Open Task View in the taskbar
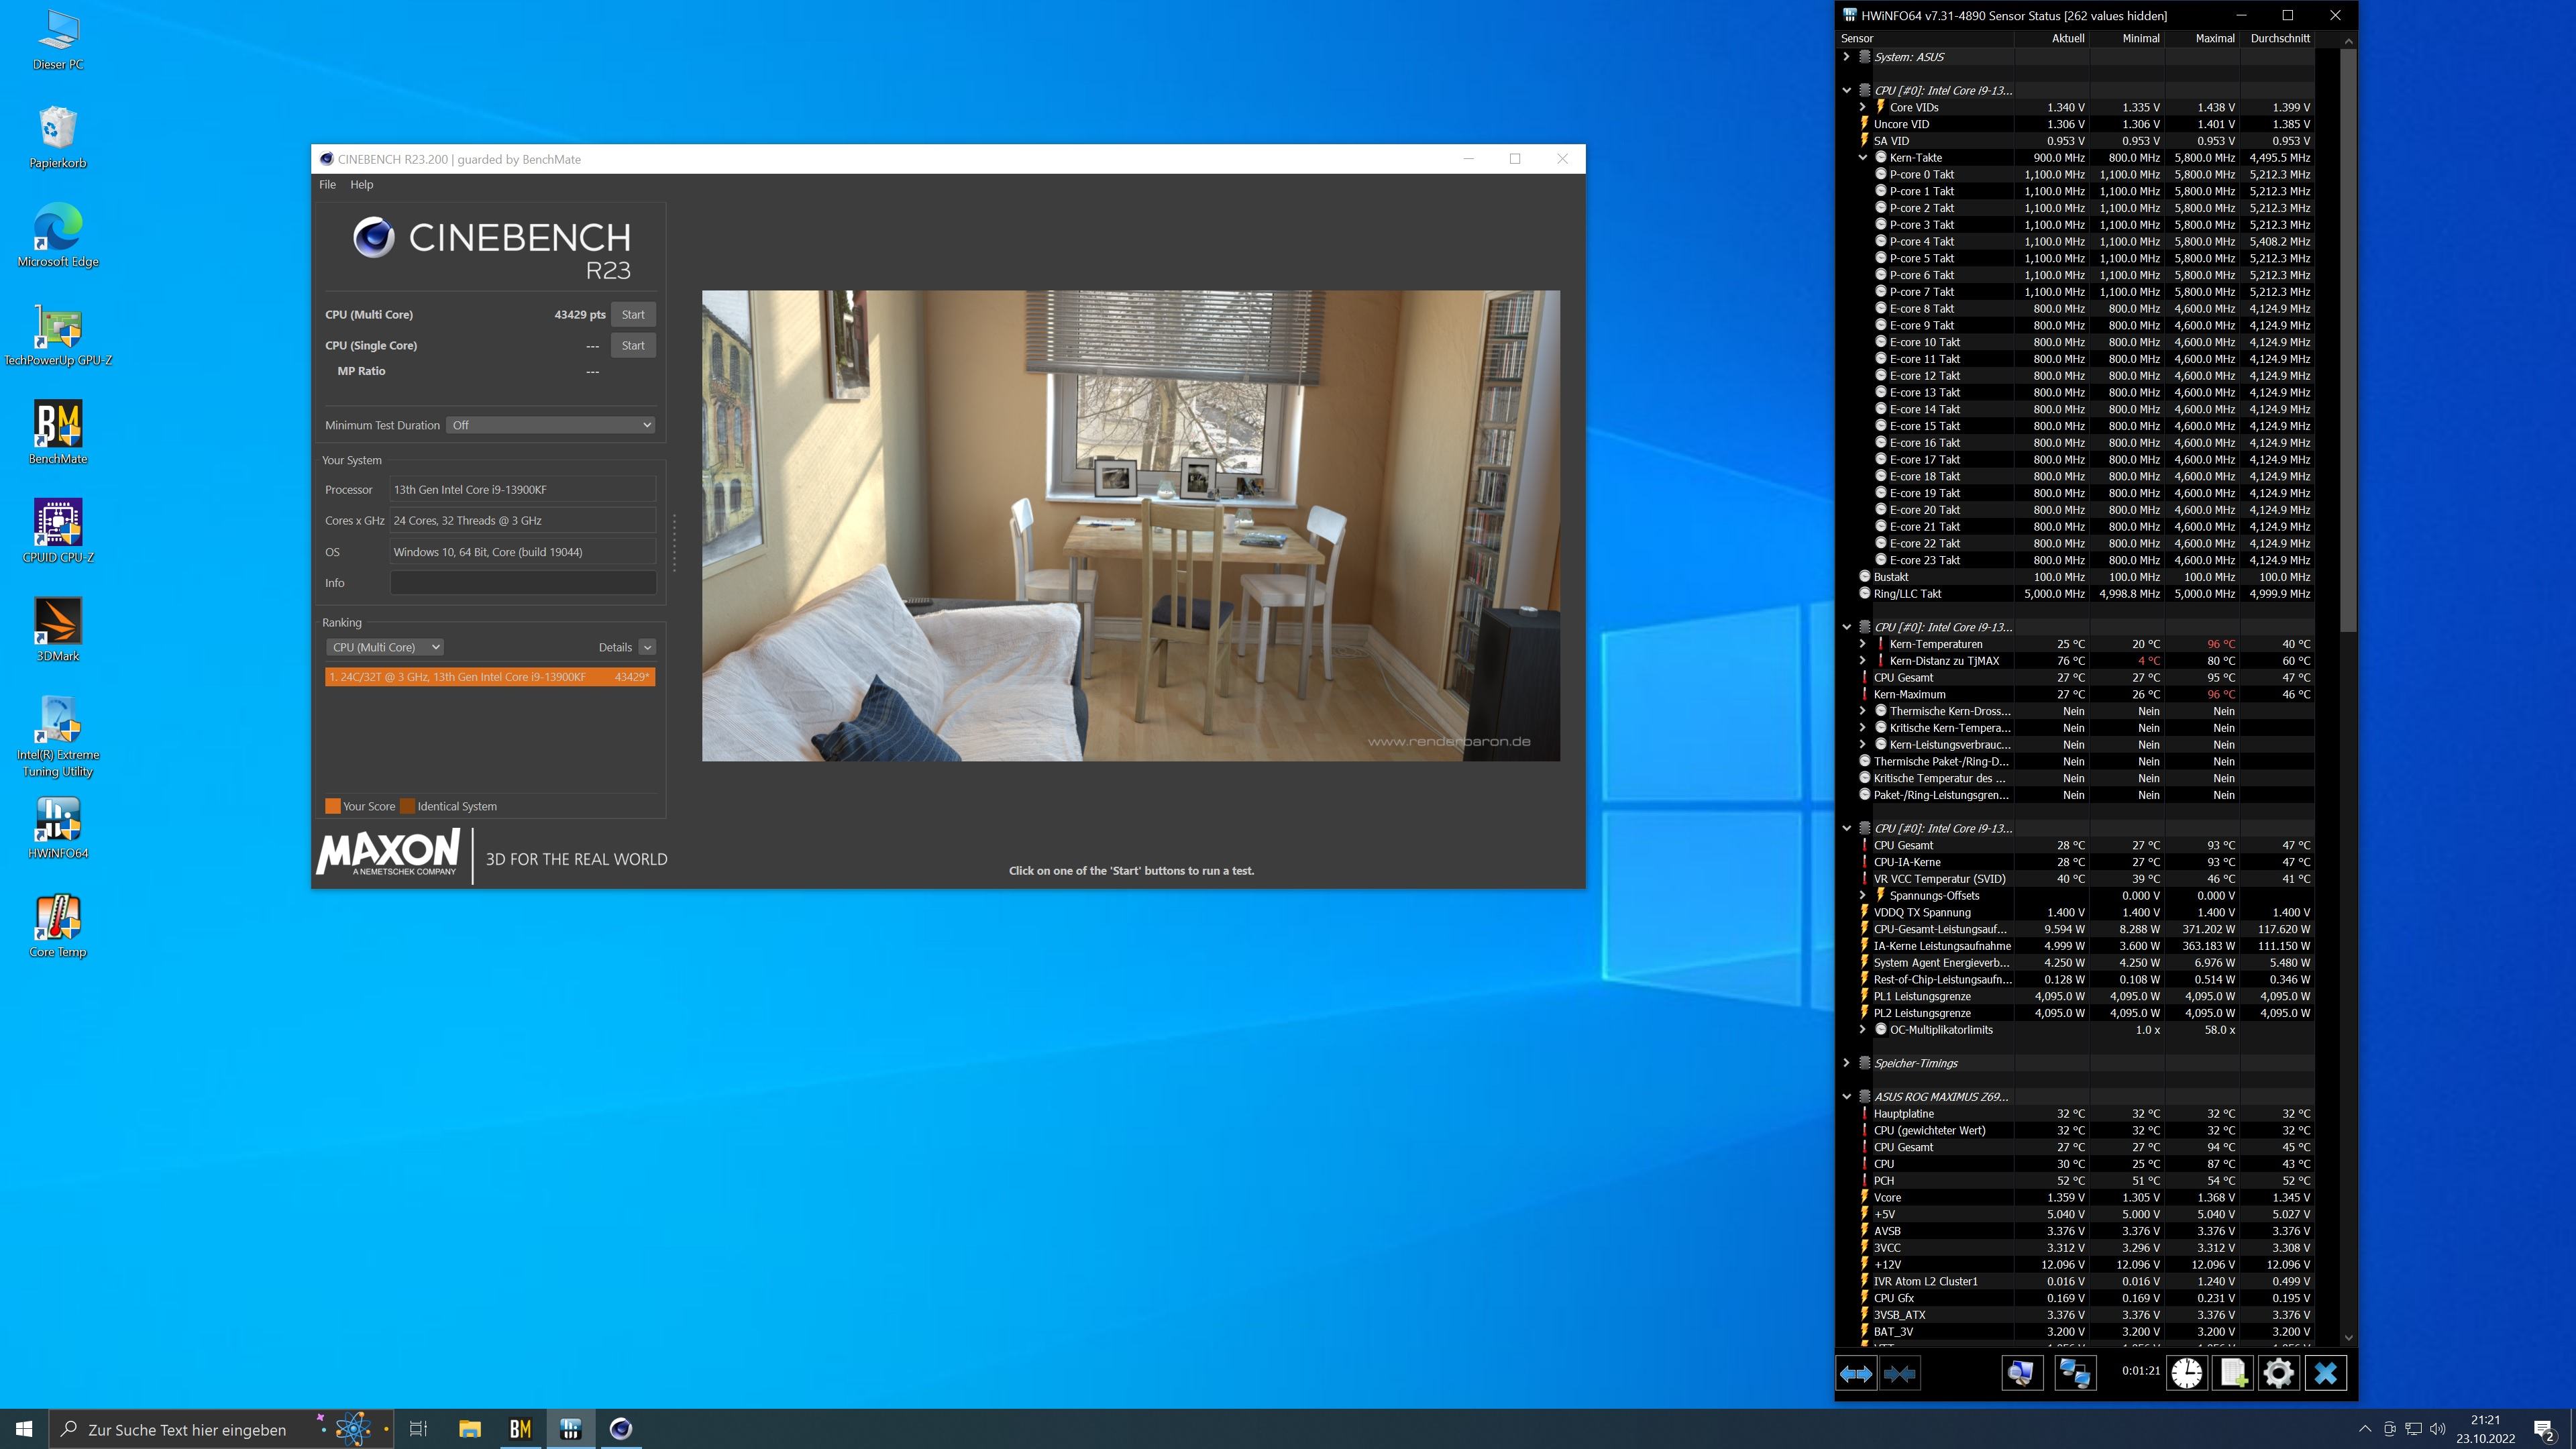 point(419,1429)
